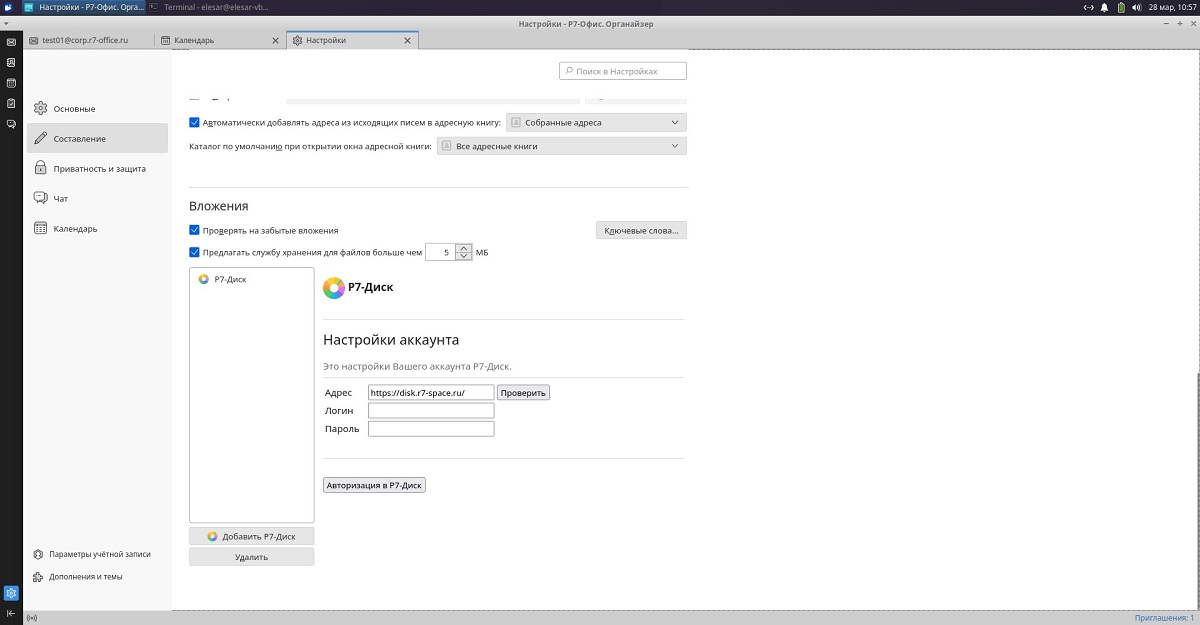1200x625 pixels.
Task: Open the 'Собранные адреса' dropdown
Action: click(x=596, y=123)
